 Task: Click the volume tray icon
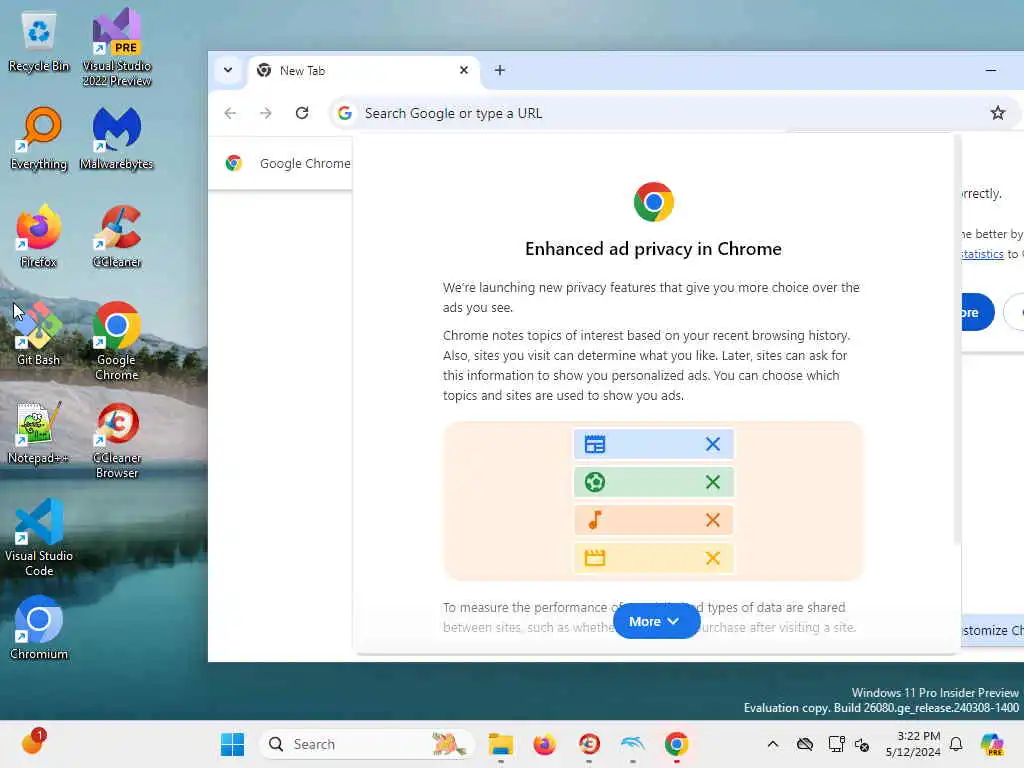coord(862,744)
